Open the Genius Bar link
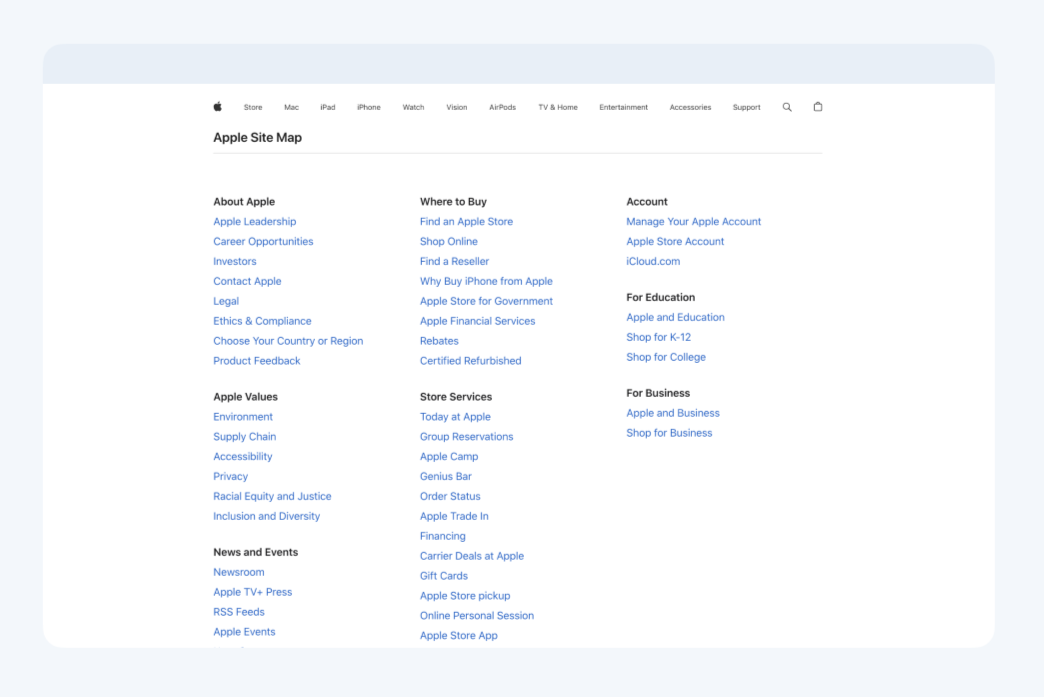Screen dimensions: 1044x697 tap(445, 477)
